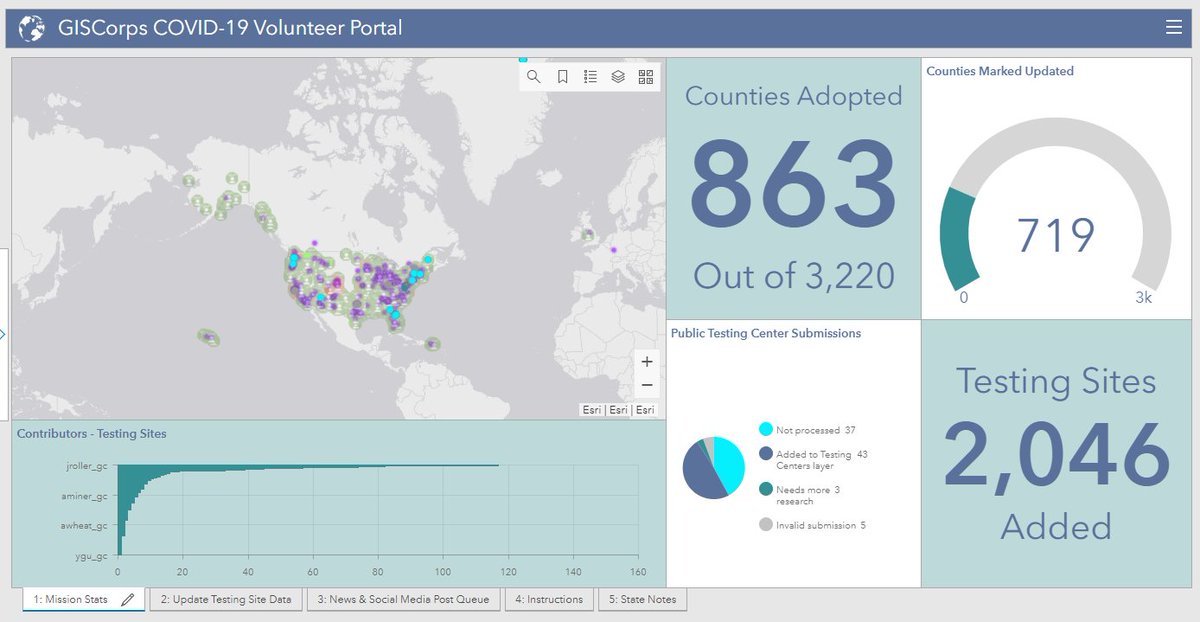Select 'Added to Testing Centers layer' swatch

coord(765,454)
